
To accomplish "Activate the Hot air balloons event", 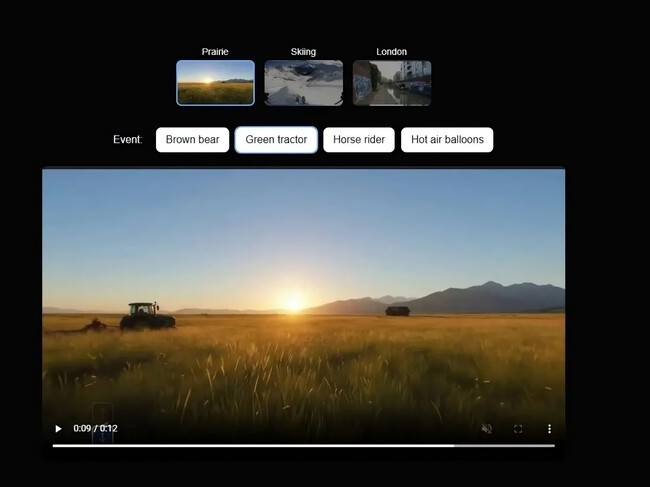I will pyautogui.click(x=447, y=140).
